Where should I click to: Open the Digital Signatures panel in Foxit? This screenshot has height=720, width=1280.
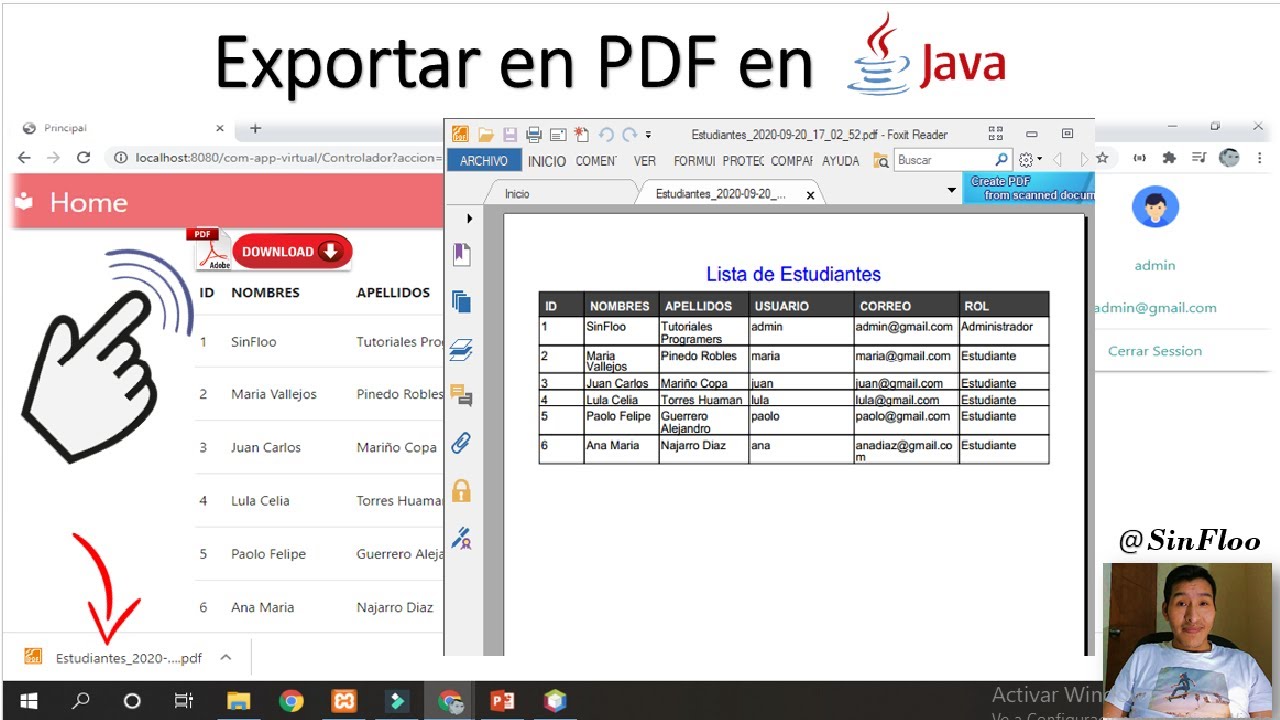point(461,538)
